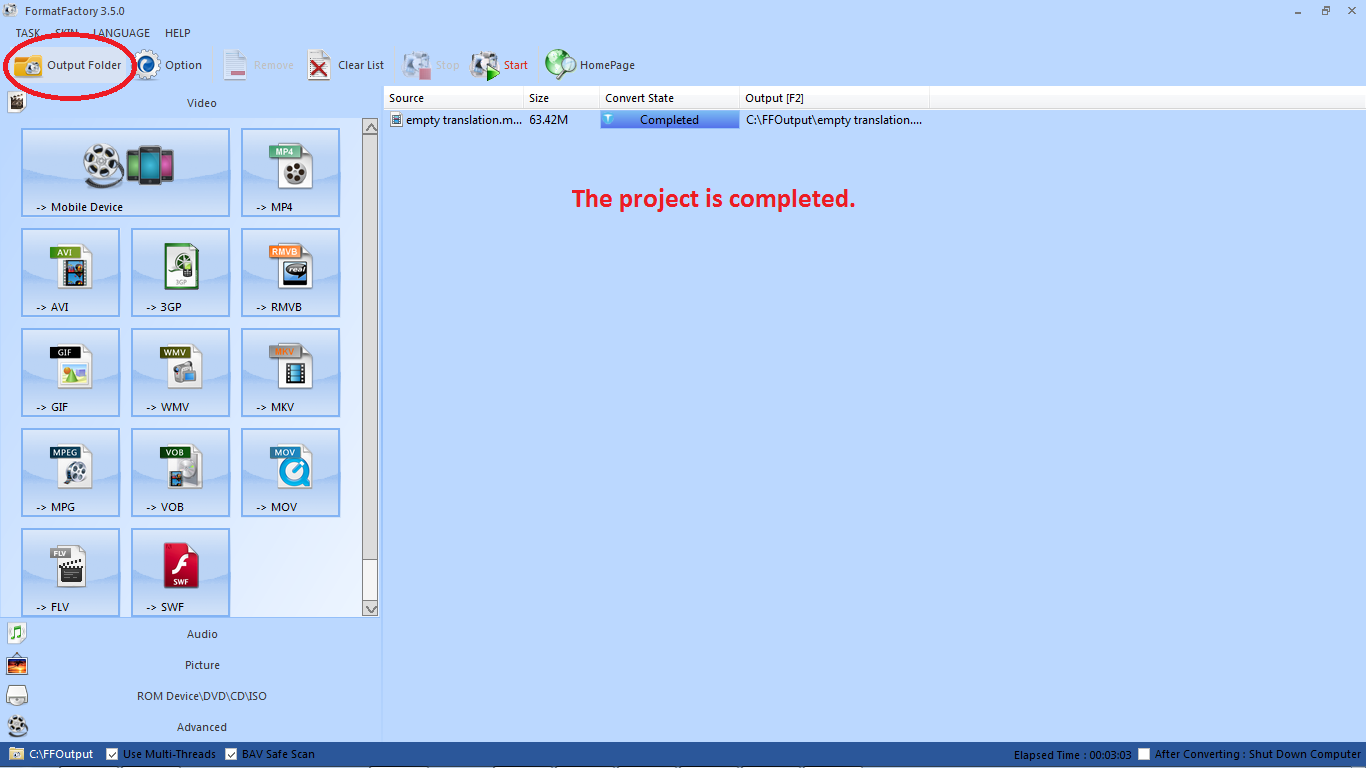Image resolution: width=1366 pixels, height=768 pixels.
Task: Select the empty translation.m... source row
Action: point(455,120)
